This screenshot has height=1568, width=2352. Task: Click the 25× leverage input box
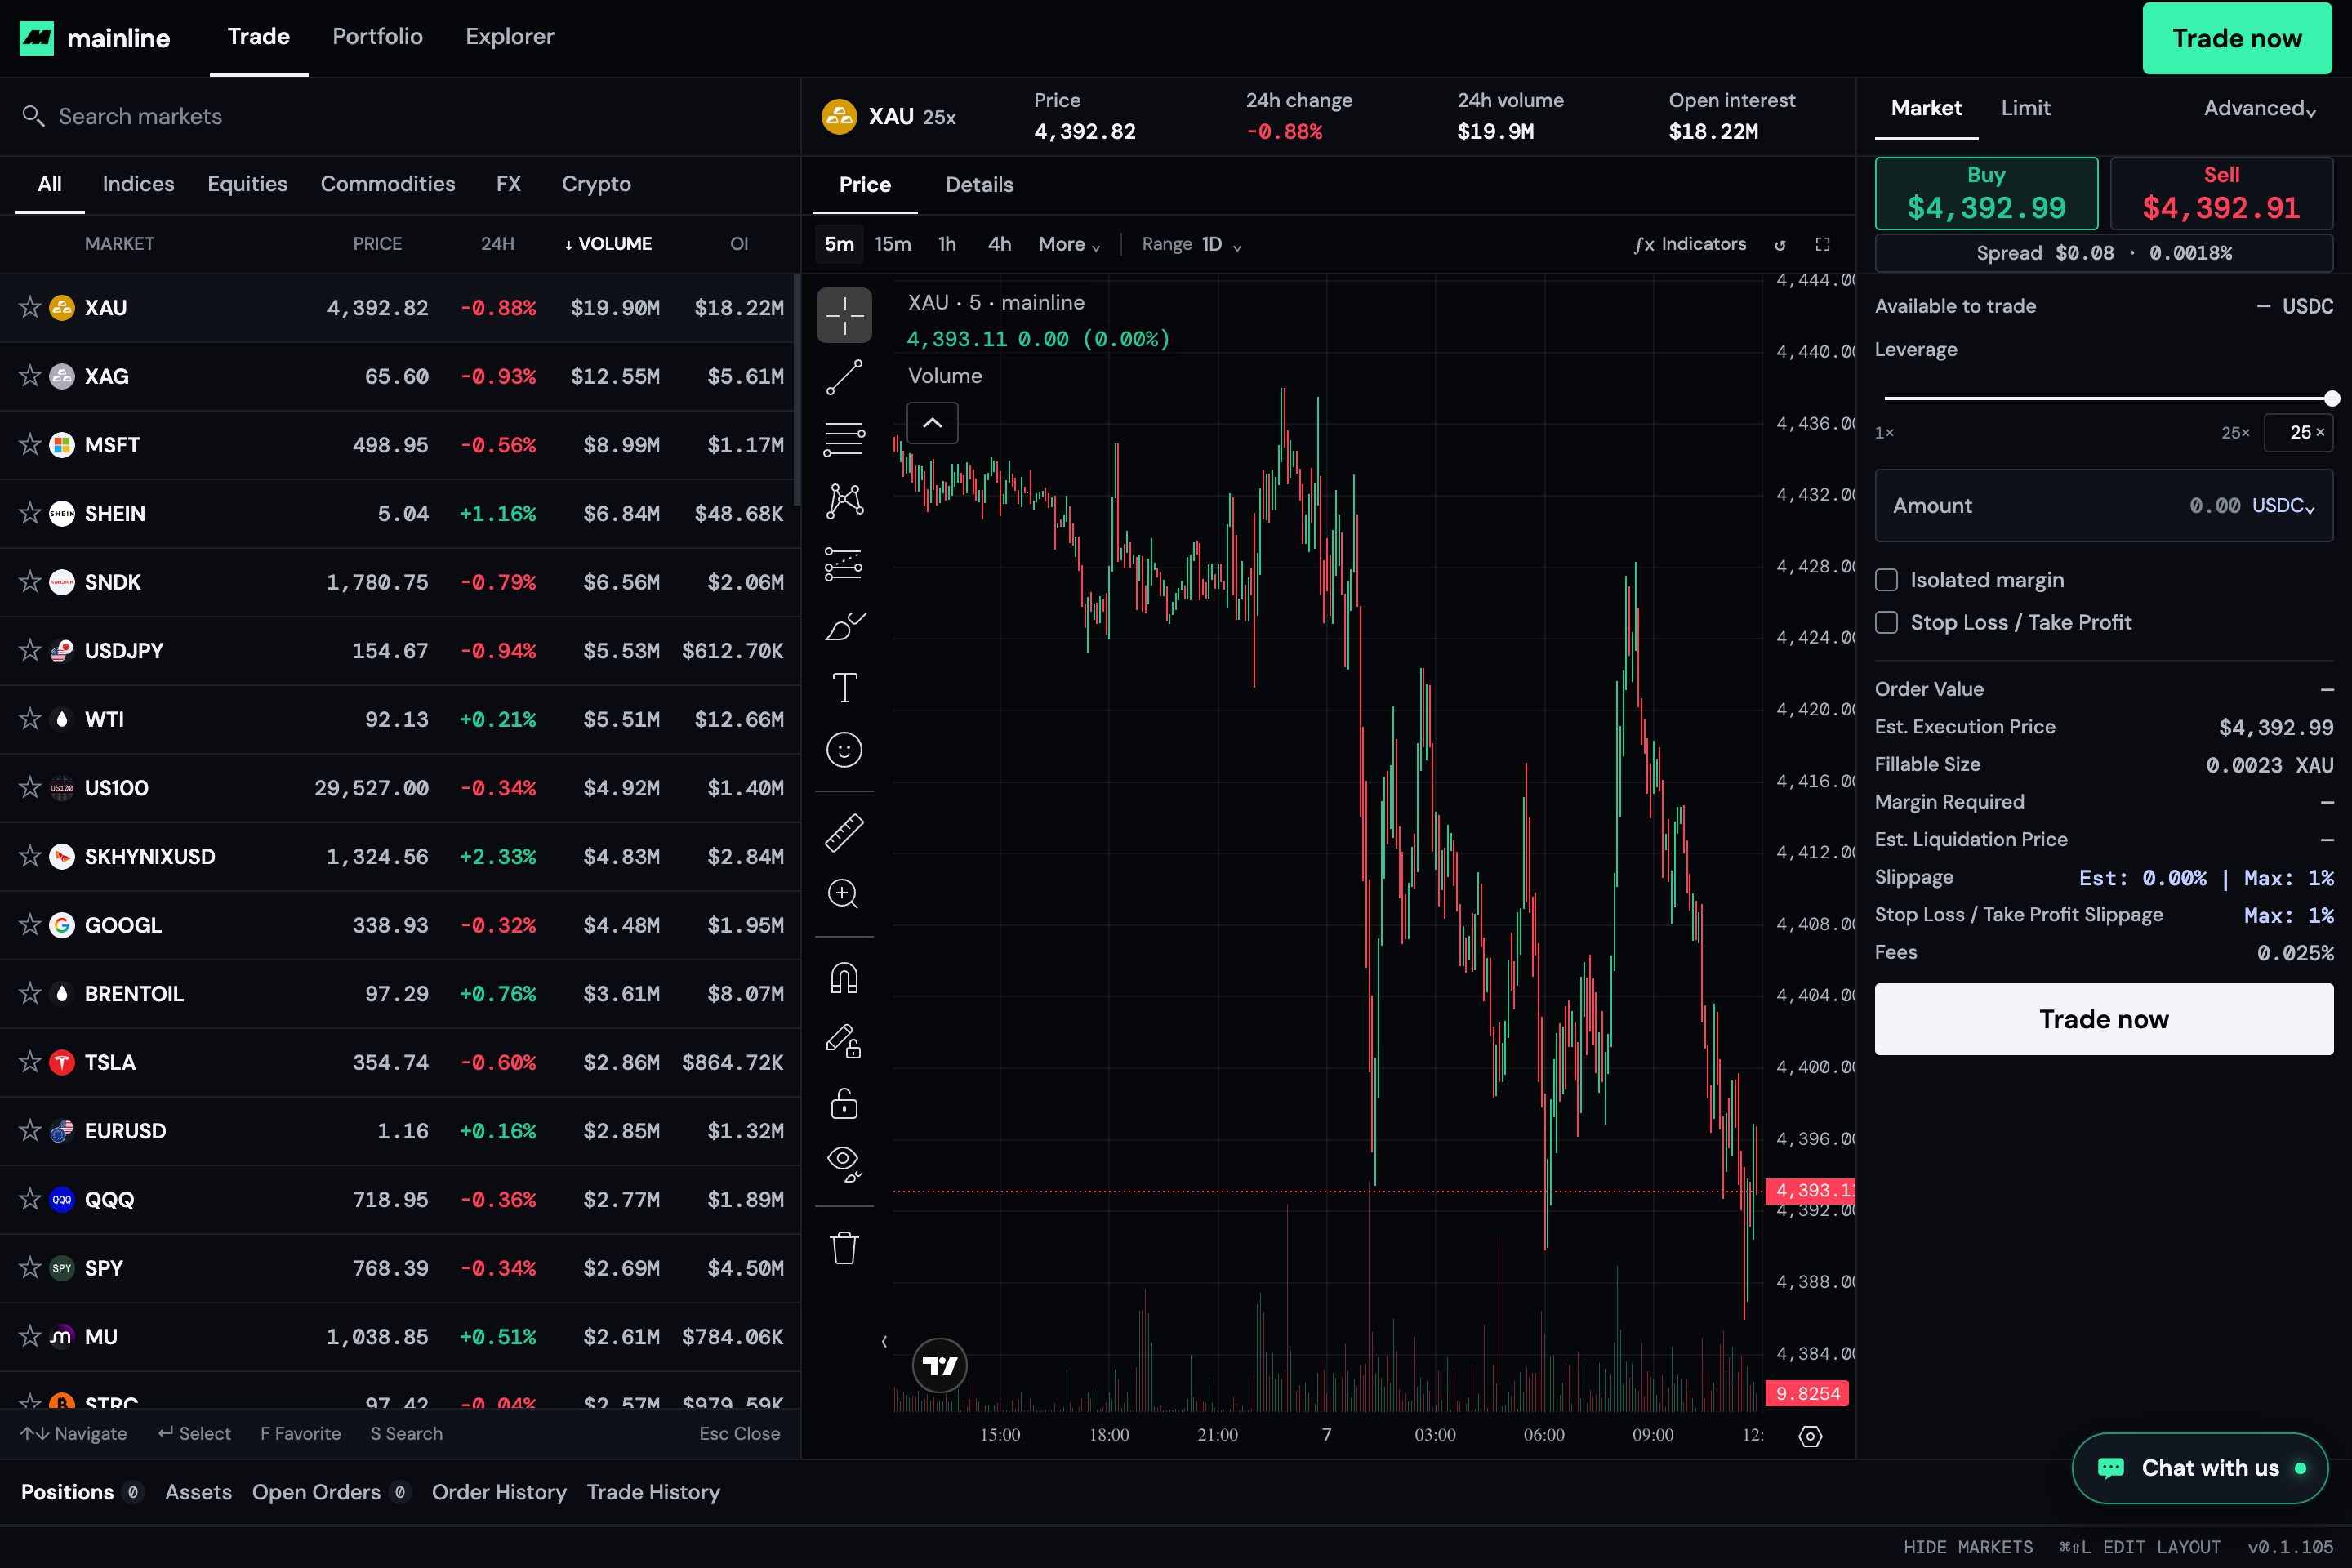coord(2298,432)
